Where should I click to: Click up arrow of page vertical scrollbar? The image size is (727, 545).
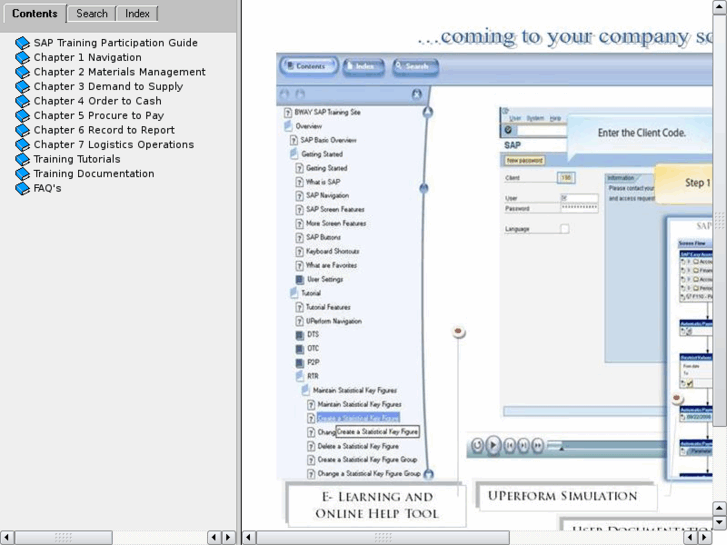720,6
